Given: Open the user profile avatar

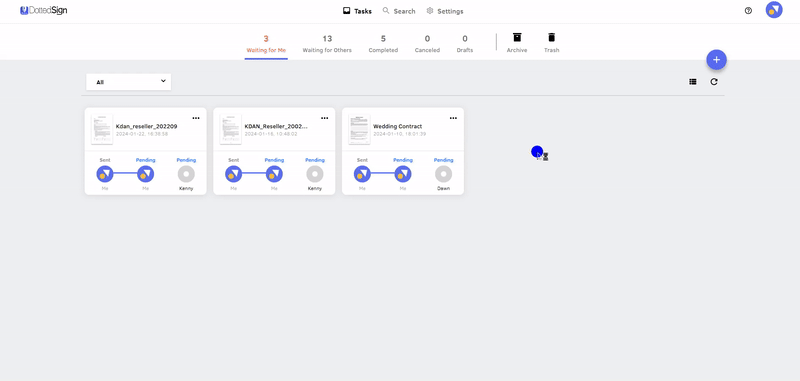Looking at the screenshot, I should (x=773, y=10).
